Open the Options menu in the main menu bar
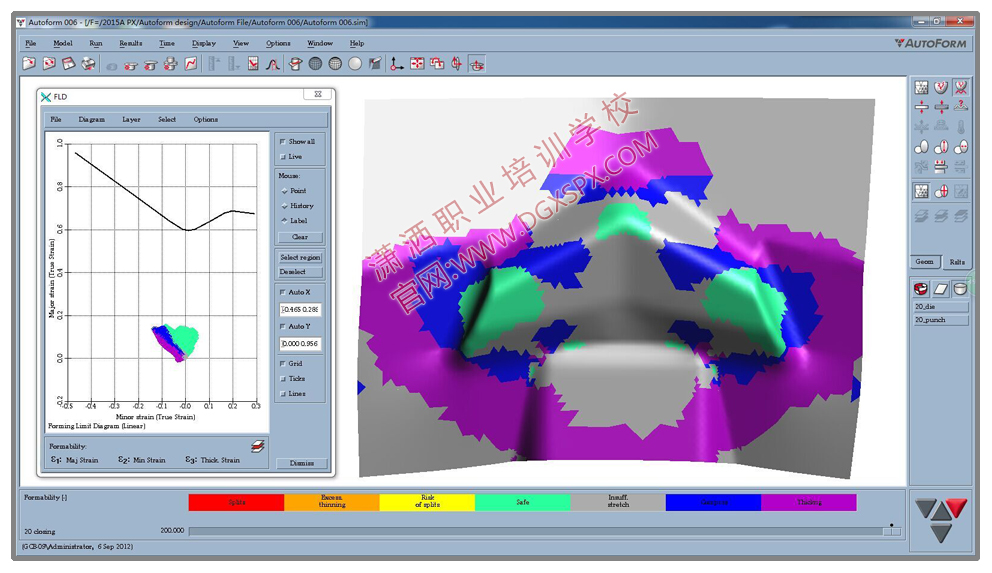The image size is (992, 573). click(278, 44)
